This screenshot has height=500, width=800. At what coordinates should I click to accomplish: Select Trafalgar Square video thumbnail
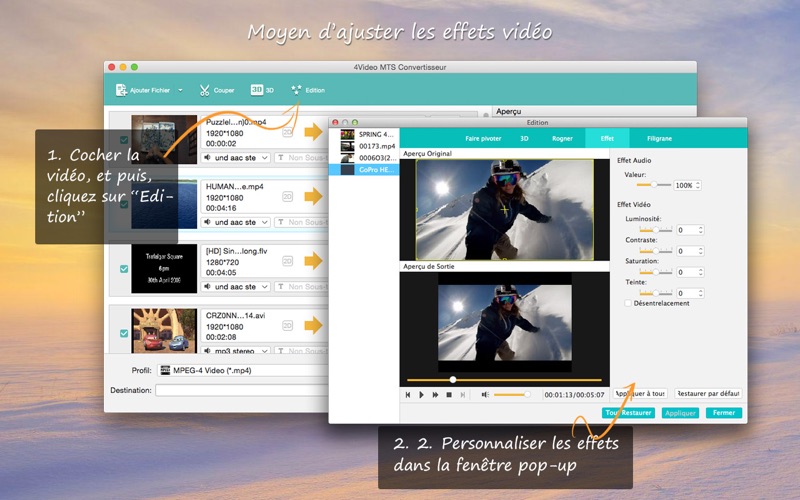[x=164, y=268]
